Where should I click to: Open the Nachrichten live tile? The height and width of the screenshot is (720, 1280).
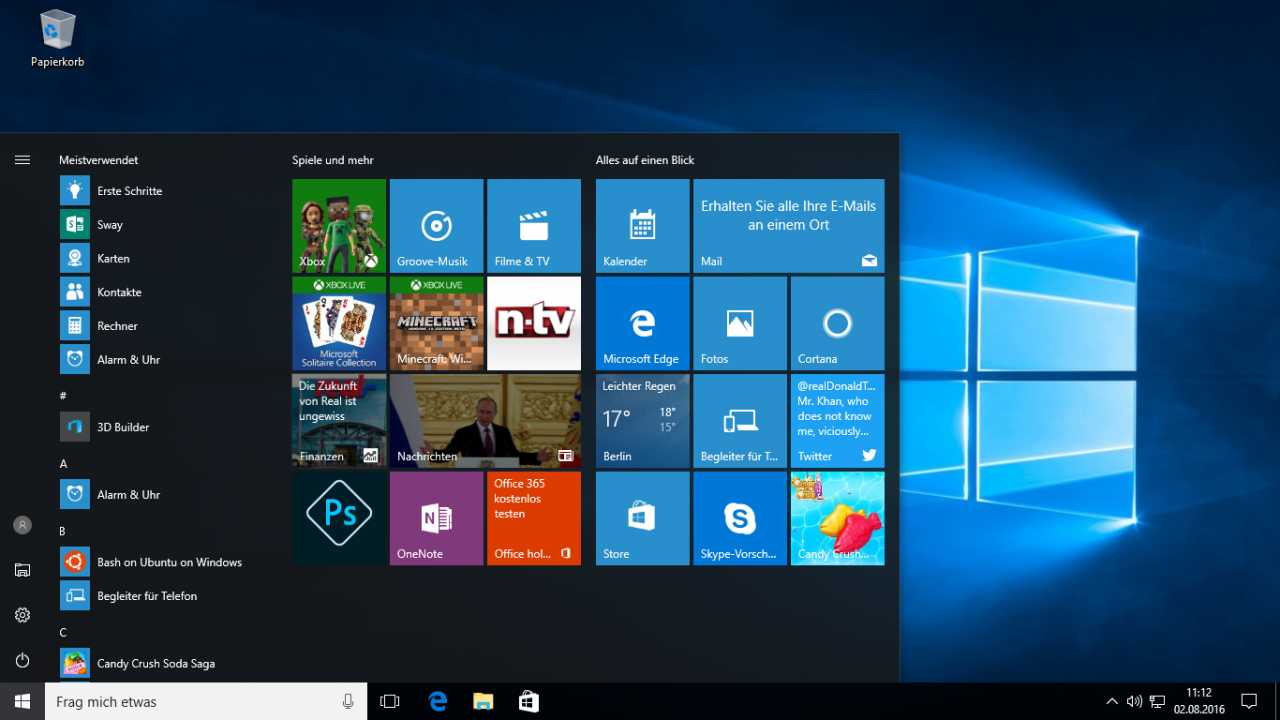pyautogui.click(x=485, y=421)
